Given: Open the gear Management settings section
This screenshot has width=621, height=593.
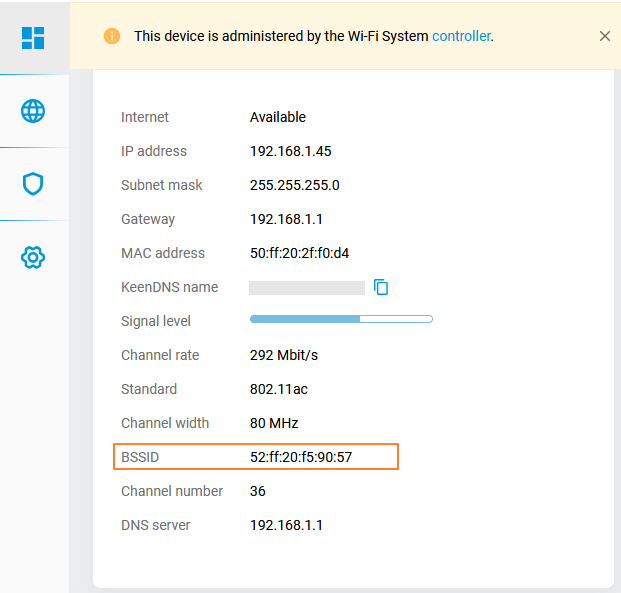Looking at the screenshot, I should (33, 258).
